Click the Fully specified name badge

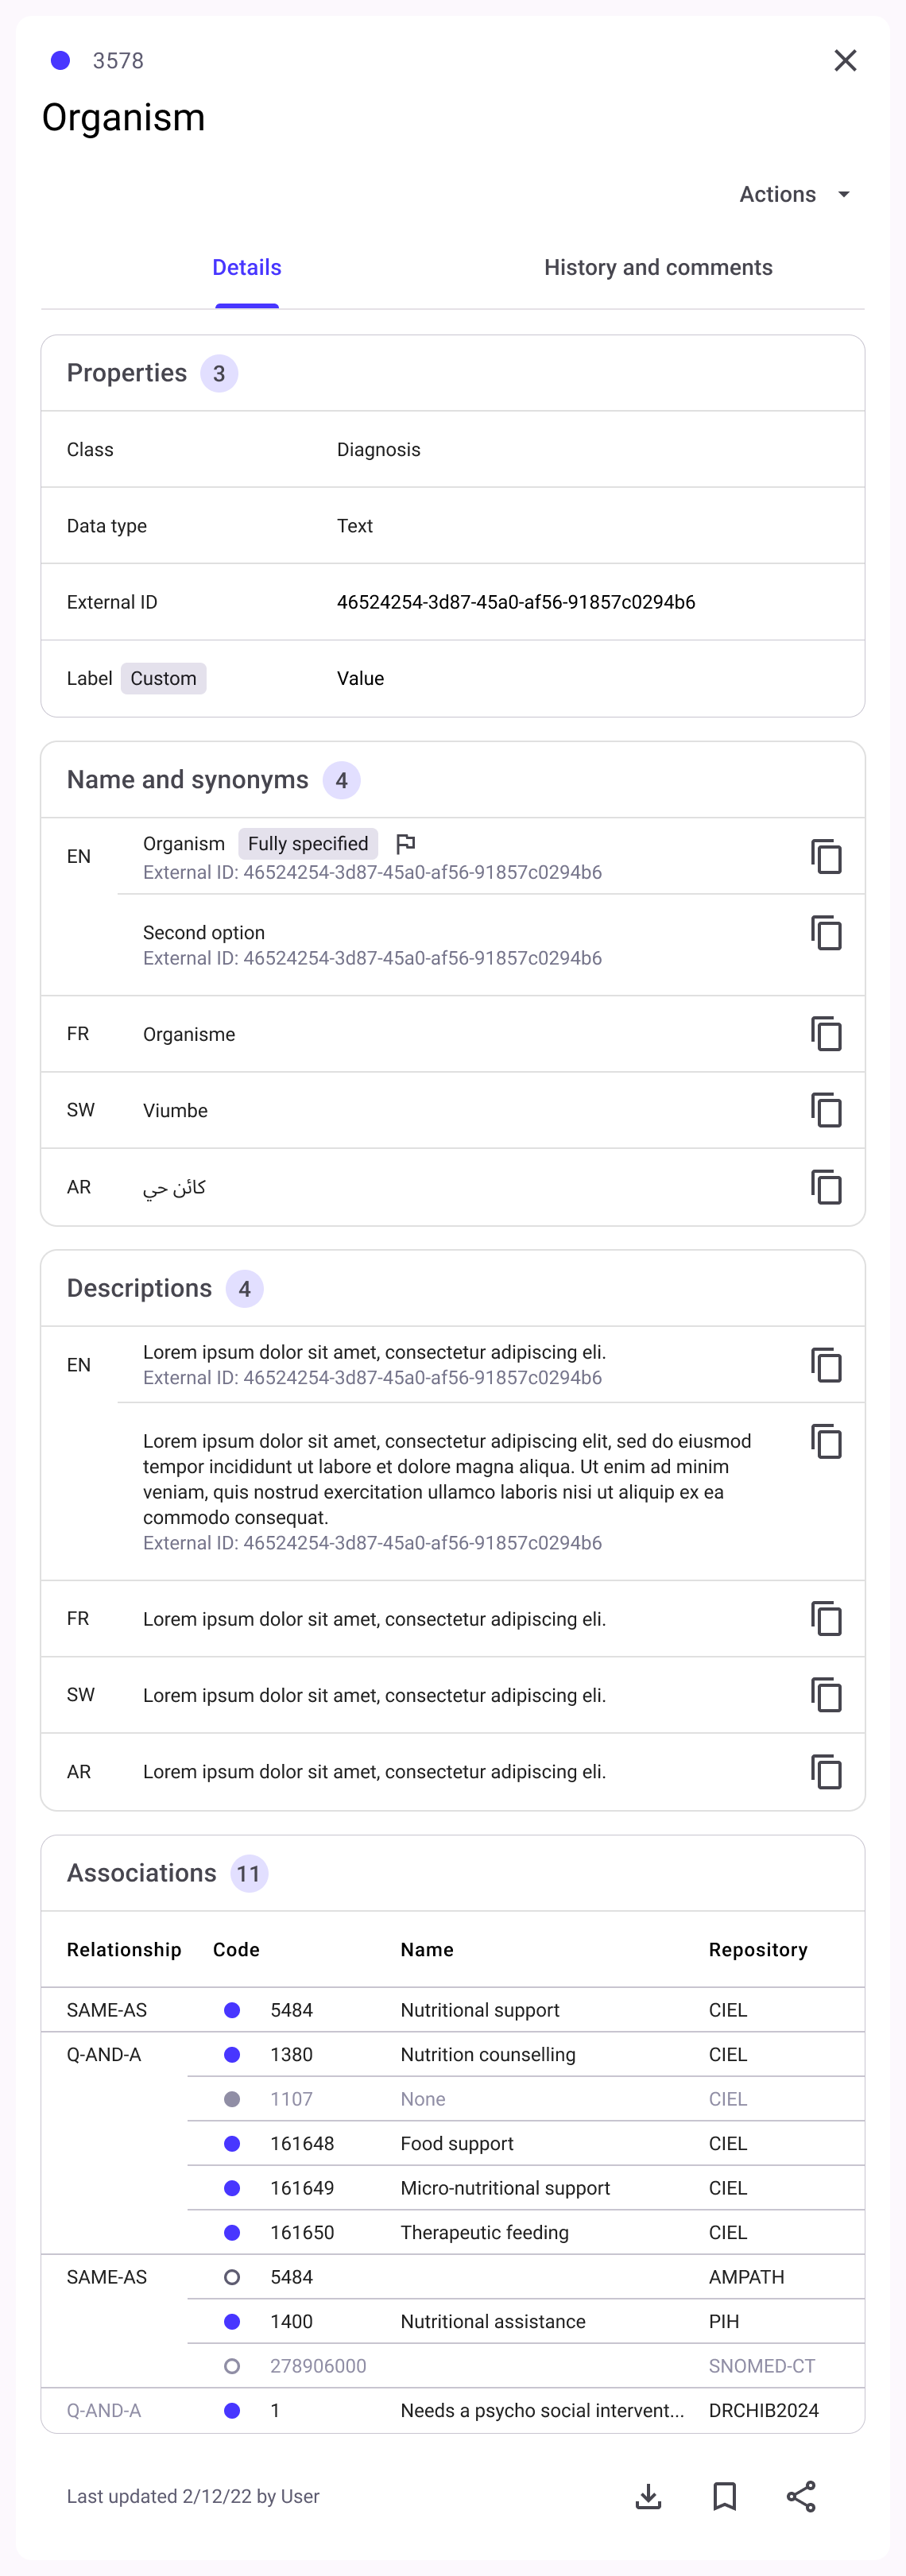[308, 844]
